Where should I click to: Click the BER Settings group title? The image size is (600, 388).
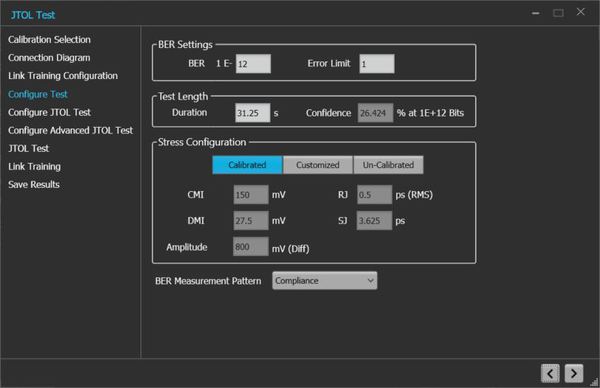[x=185, y=45]
